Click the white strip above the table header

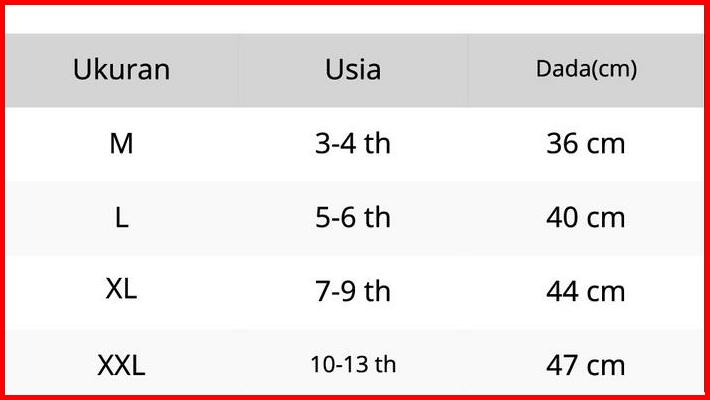[355, 20]
